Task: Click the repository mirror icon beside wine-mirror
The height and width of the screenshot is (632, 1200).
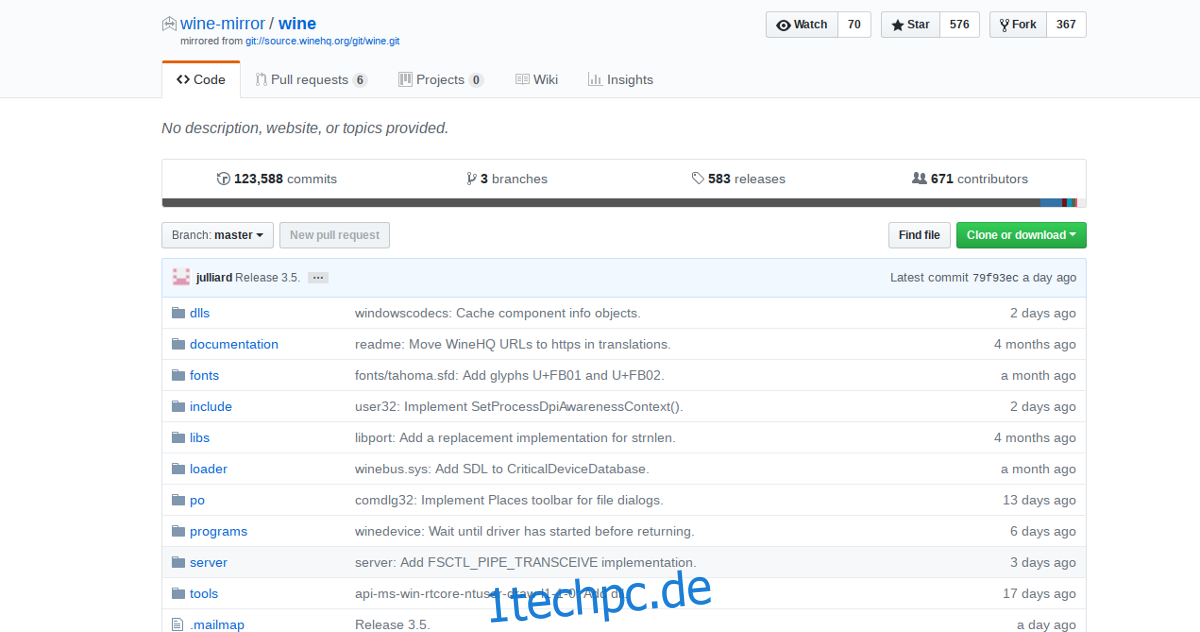Action: click(168, 24)
